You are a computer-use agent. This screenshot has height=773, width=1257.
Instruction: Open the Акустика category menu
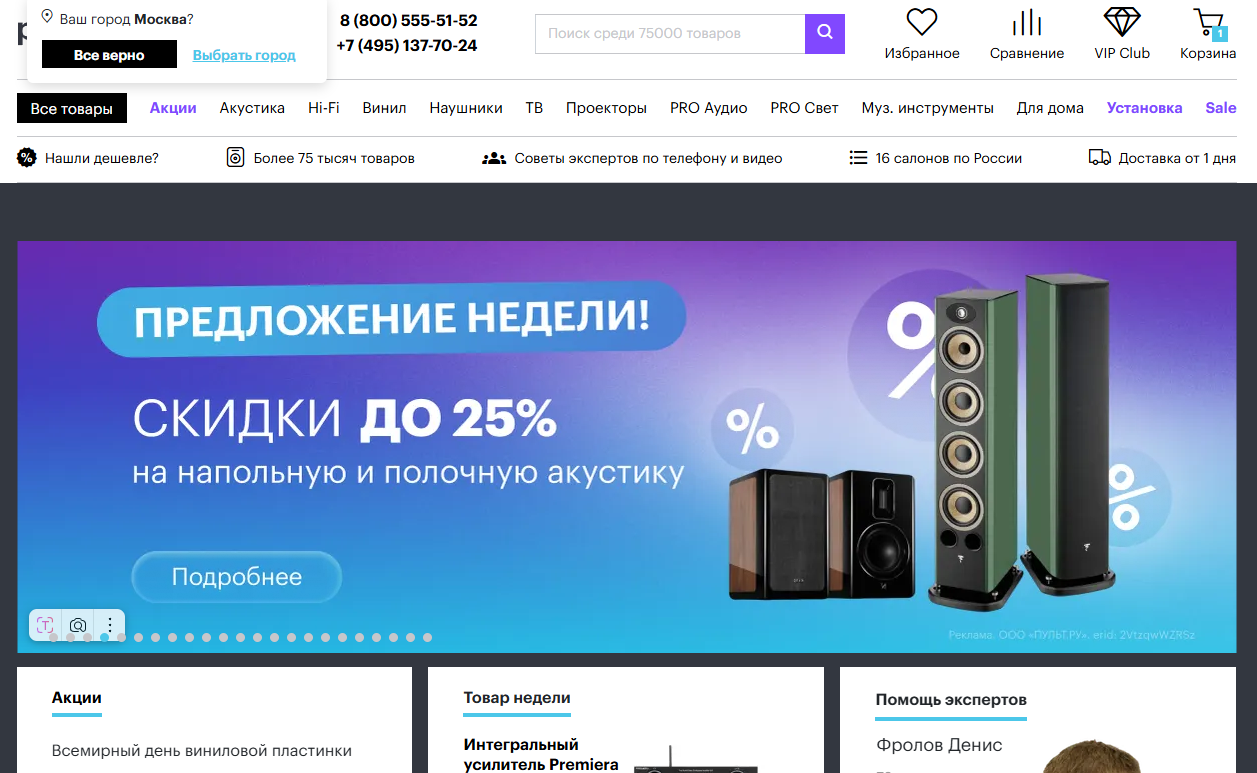(252, 108)
